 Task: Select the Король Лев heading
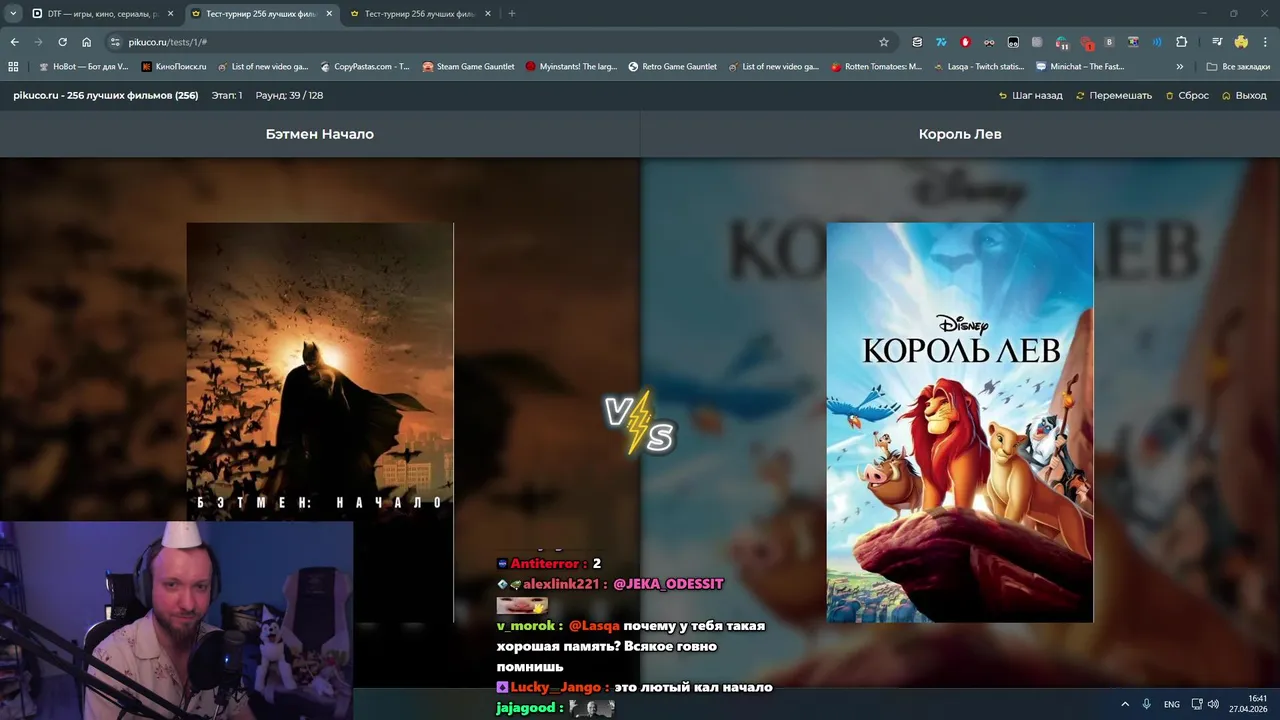(x=960, y=134)
